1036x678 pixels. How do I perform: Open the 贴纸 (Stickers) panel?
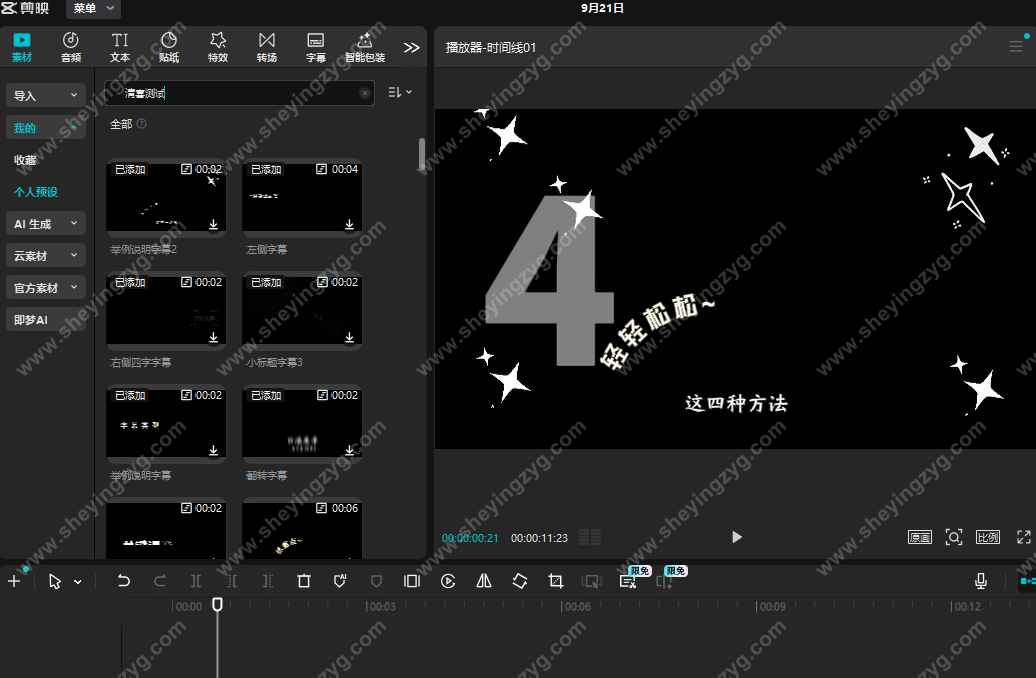pos(169,46)
